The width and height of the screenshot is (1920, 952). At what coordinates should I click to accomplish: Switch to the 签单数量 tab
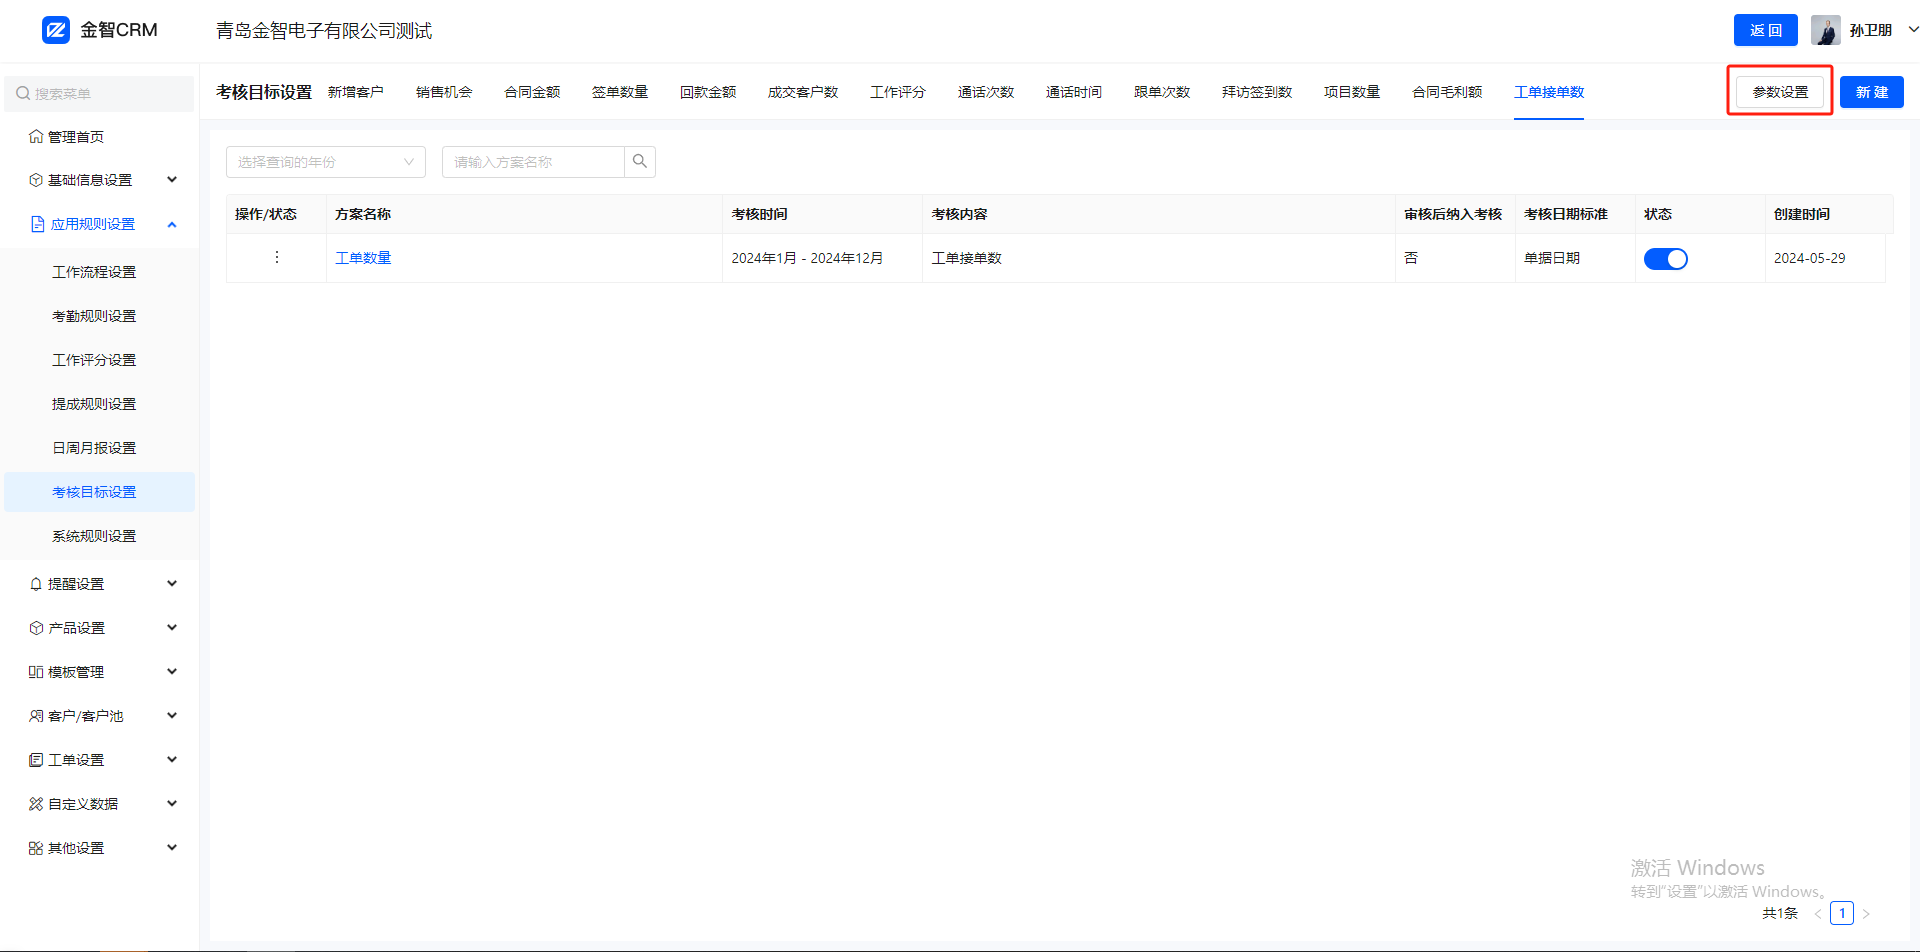click(x=620, y=92)
